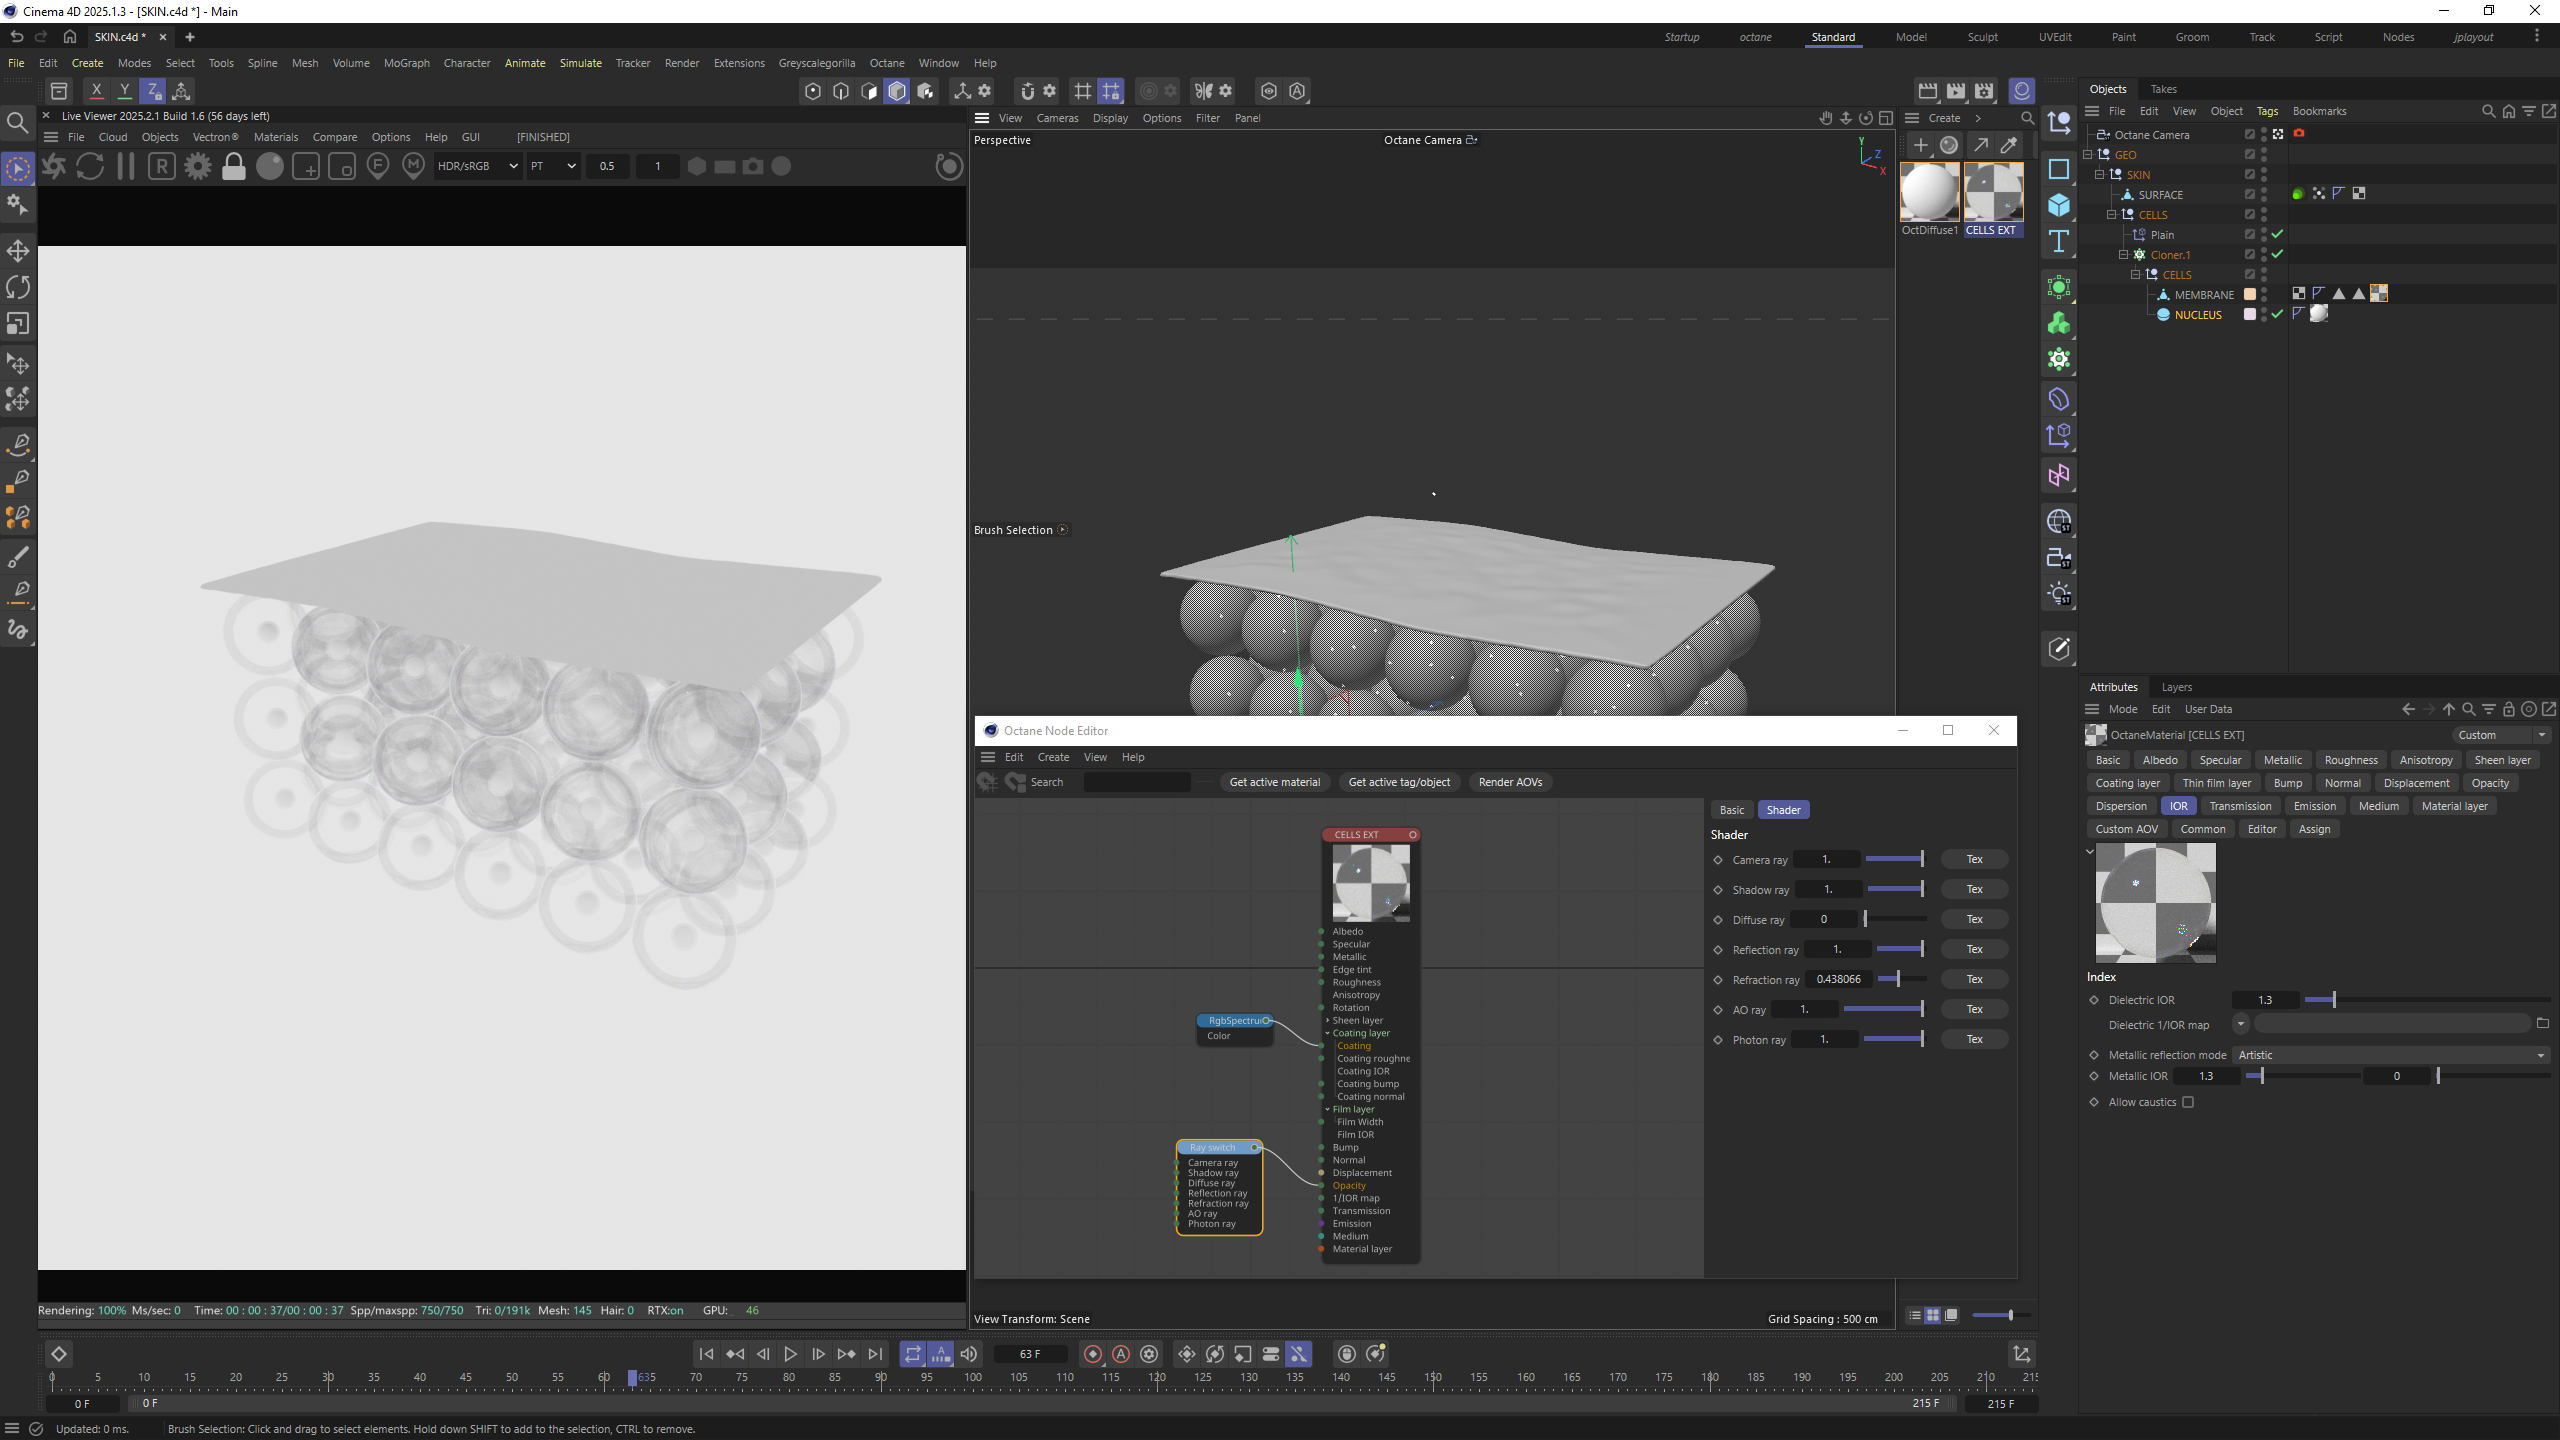Click the Text spline tool icon
The image size is (2560, 1440).
tap(2059, 241)
